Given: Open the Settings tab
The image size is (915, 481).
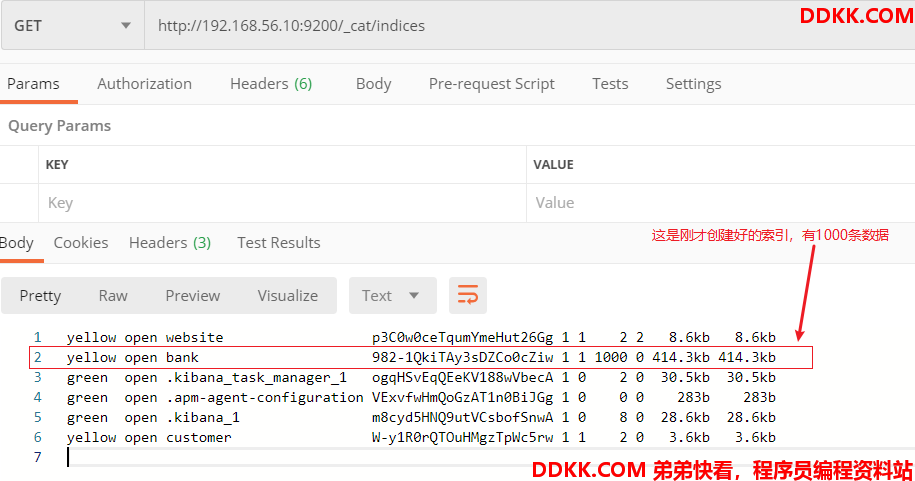Looking at the screenshot, I should tap(693, 84).
